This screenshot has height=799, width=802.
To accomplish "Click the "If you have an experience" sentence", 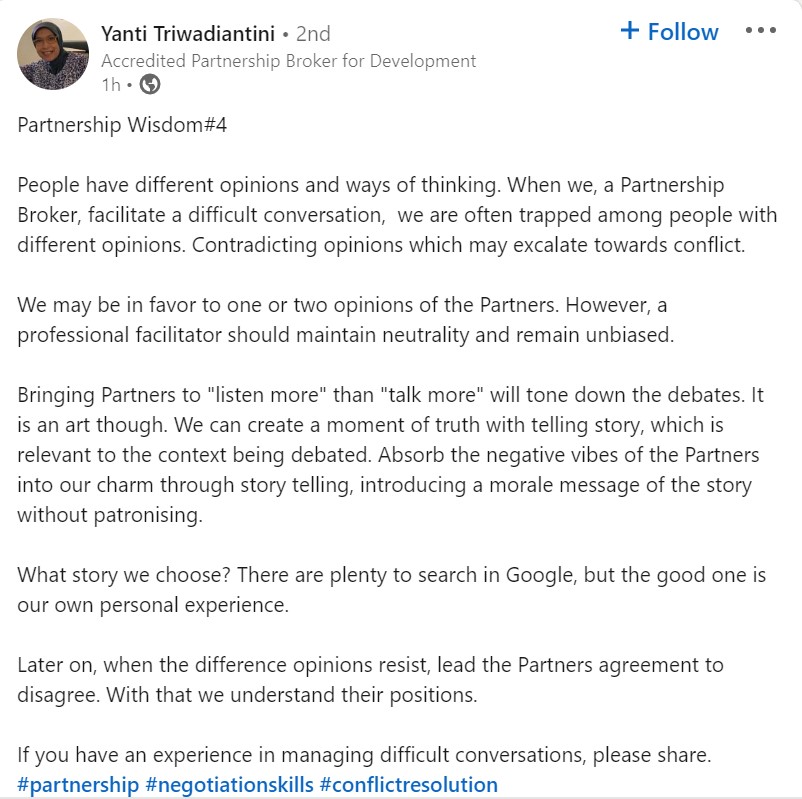I will click(x=364, y=753).
